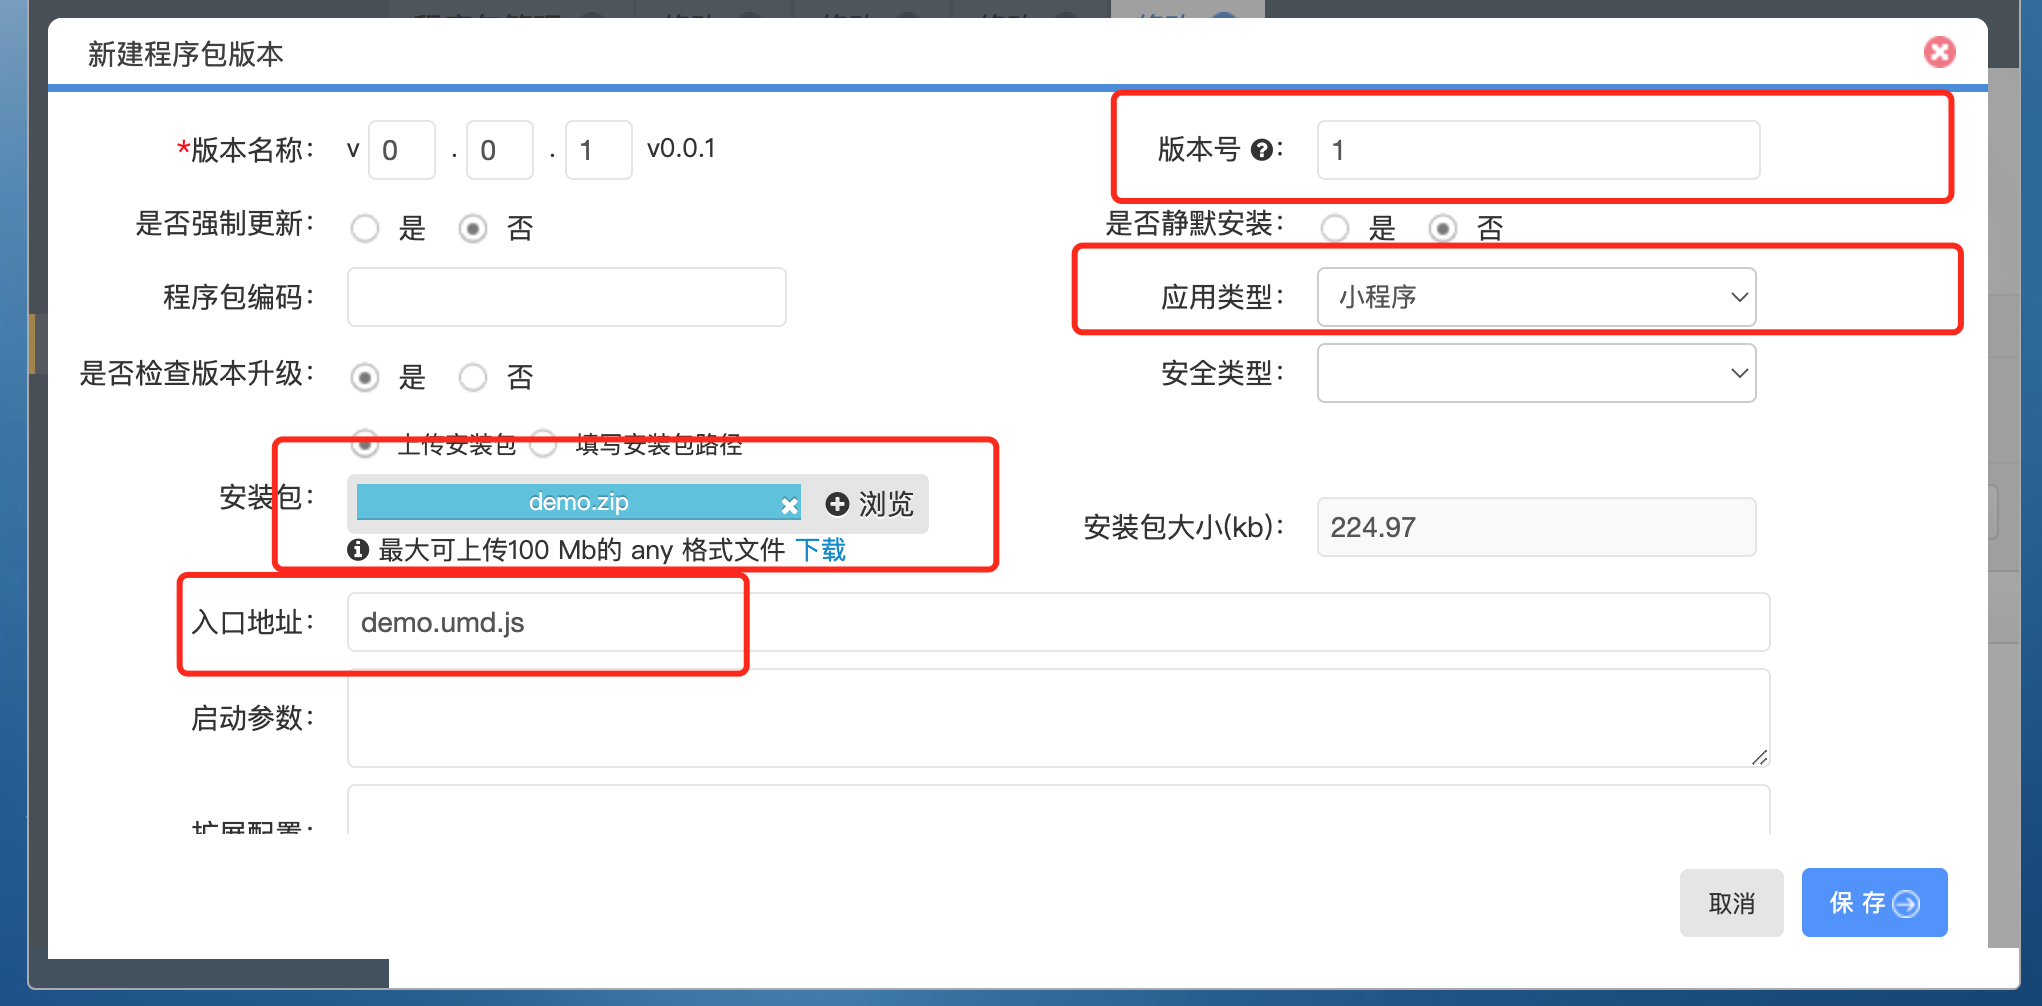Image resolution: width=2042 pixels, height=1006 pixels.
Task: Select 否 for 是否检查版本升级
Action: pos(473,378)
